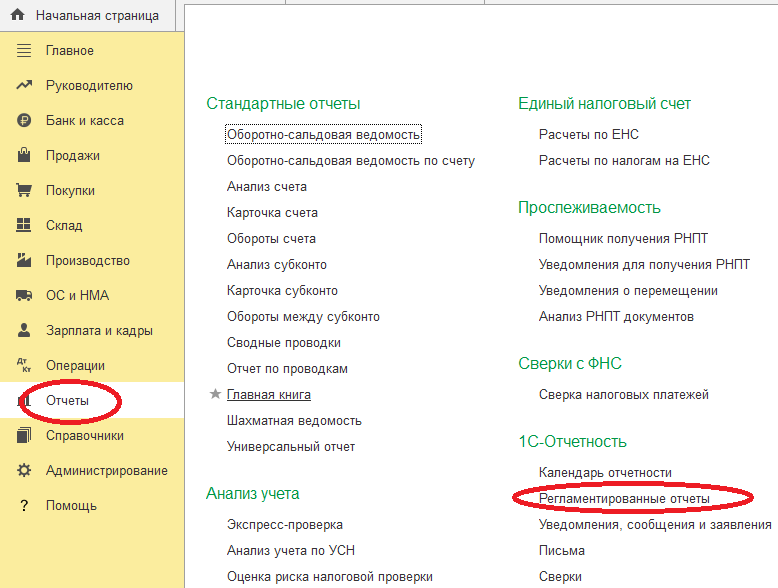Image resolution: width=778 pixels, height=588 pixels.
Task: Toggle the favorite star beside Главная книга
Action: pyautogui.click(x=215, y=394)
